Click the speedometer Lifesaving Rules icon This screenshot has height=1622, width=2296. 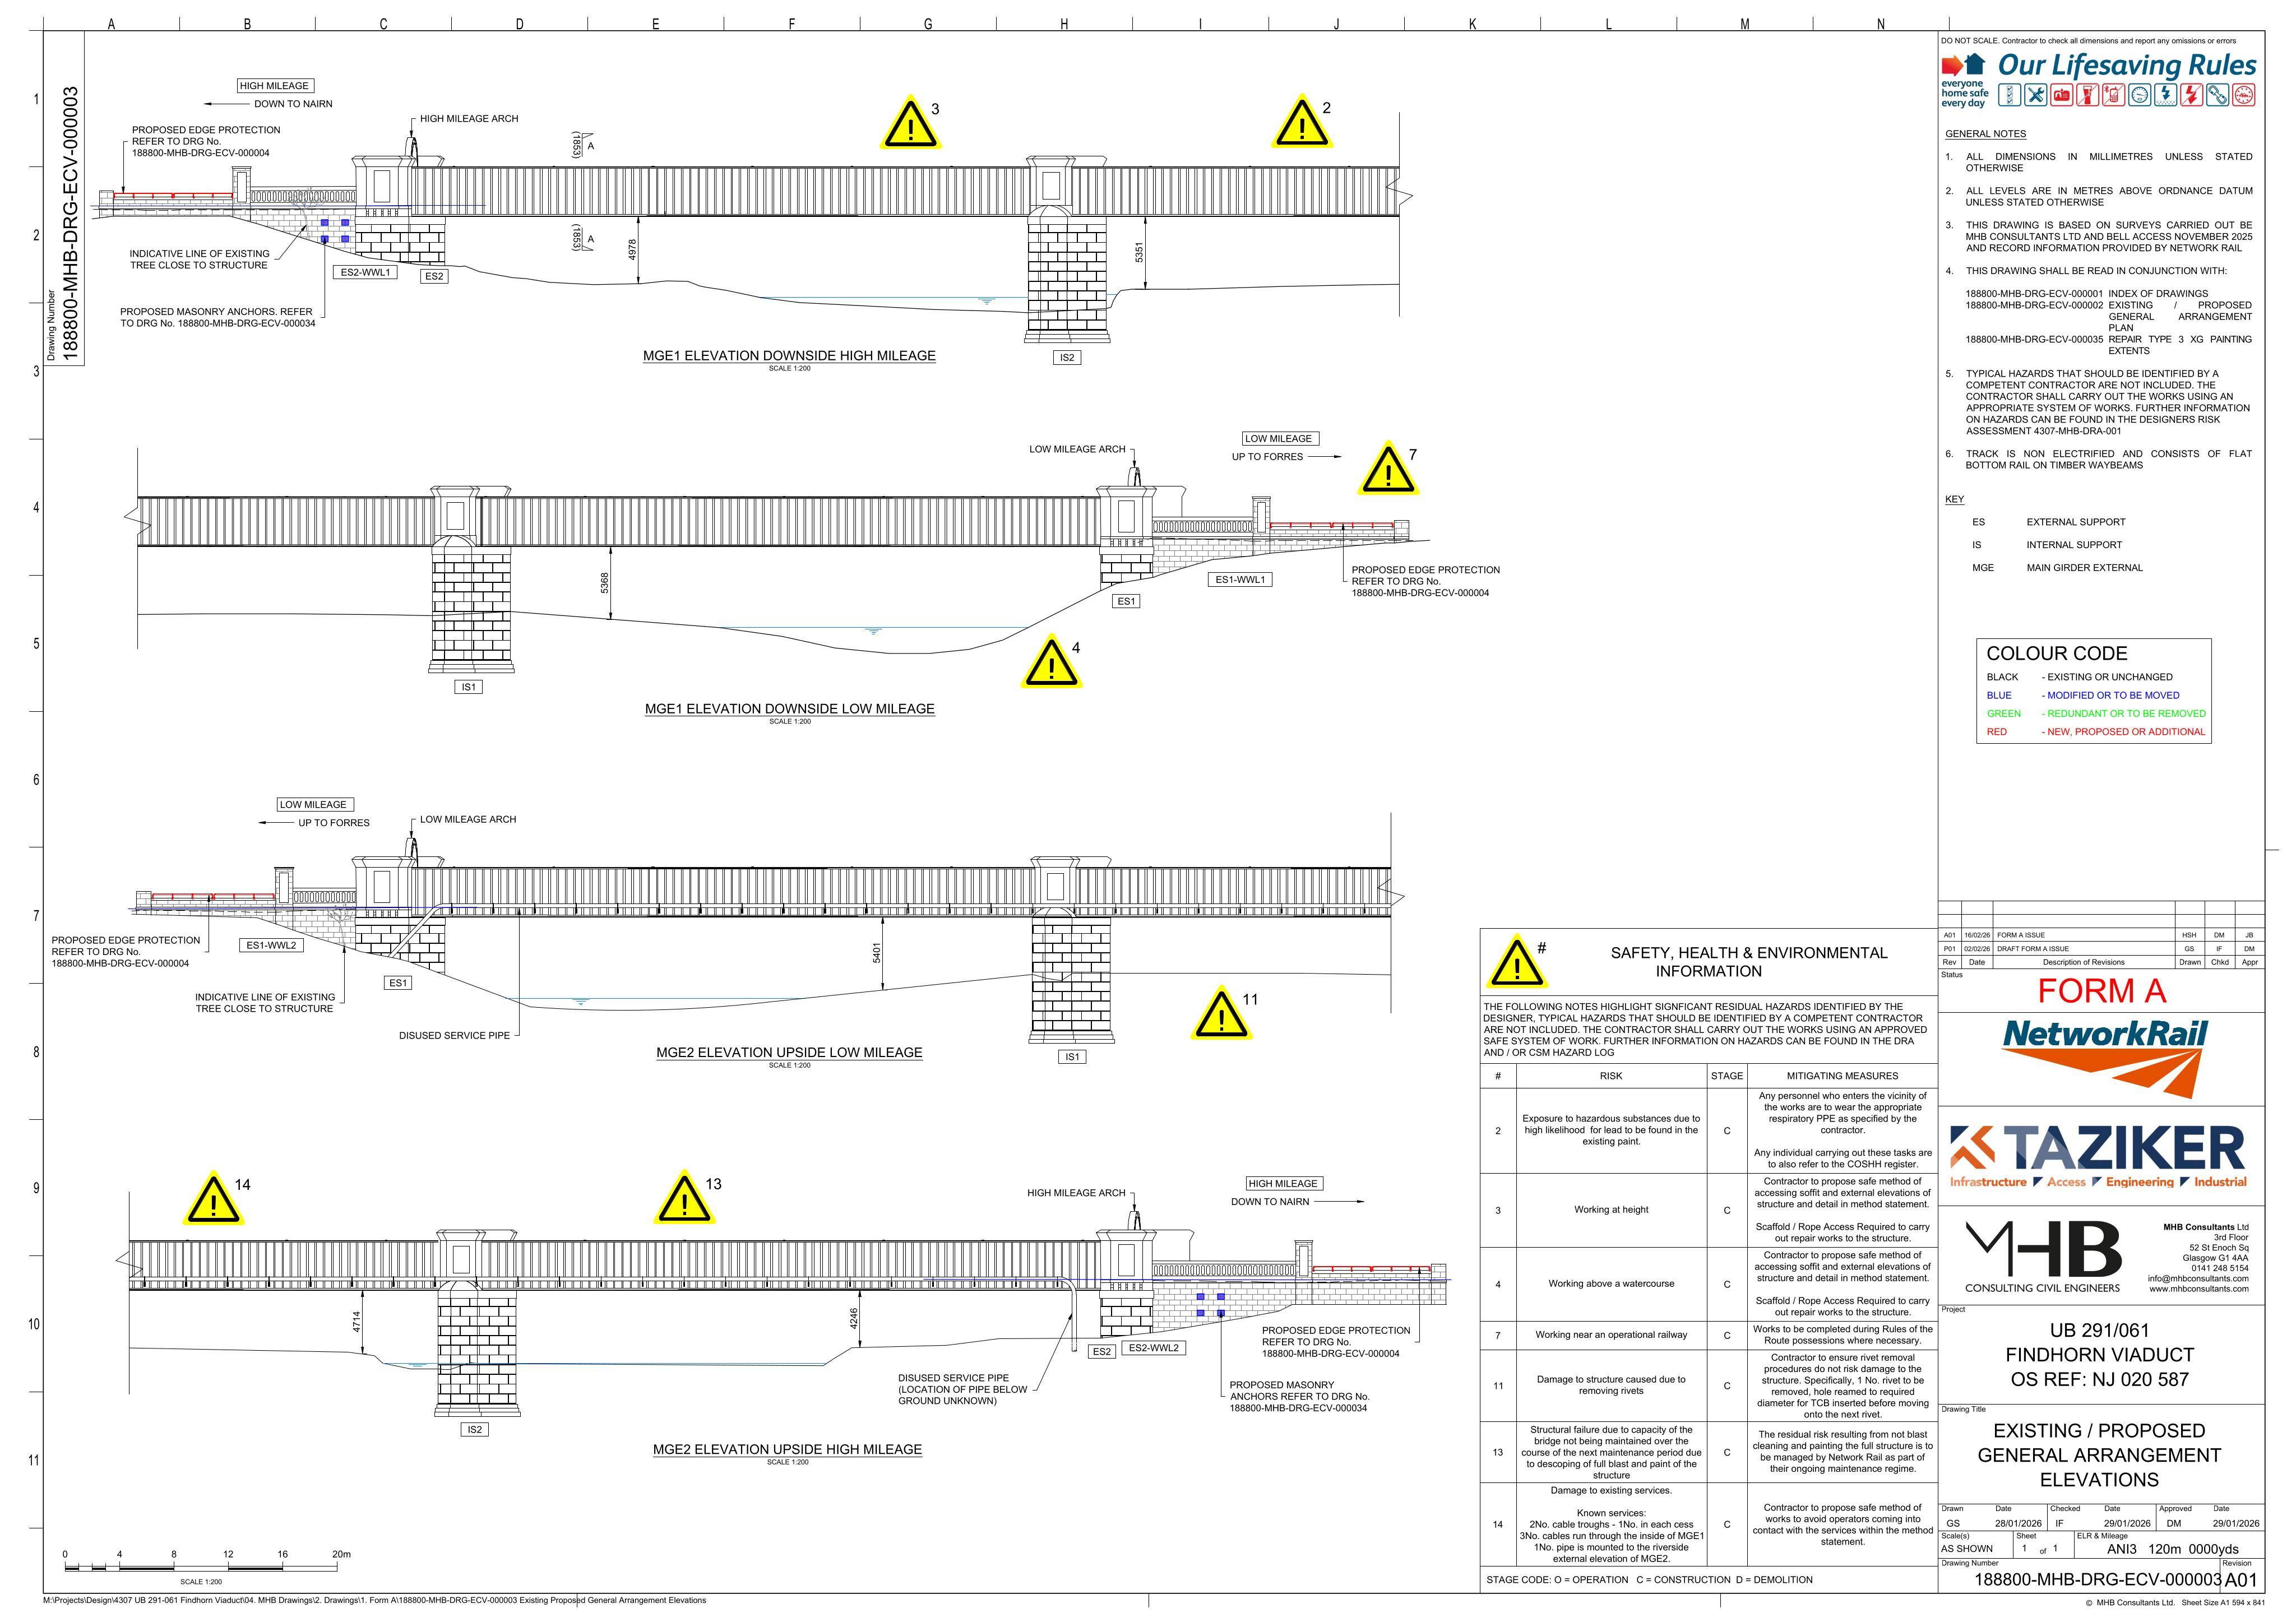(2140, 95)
